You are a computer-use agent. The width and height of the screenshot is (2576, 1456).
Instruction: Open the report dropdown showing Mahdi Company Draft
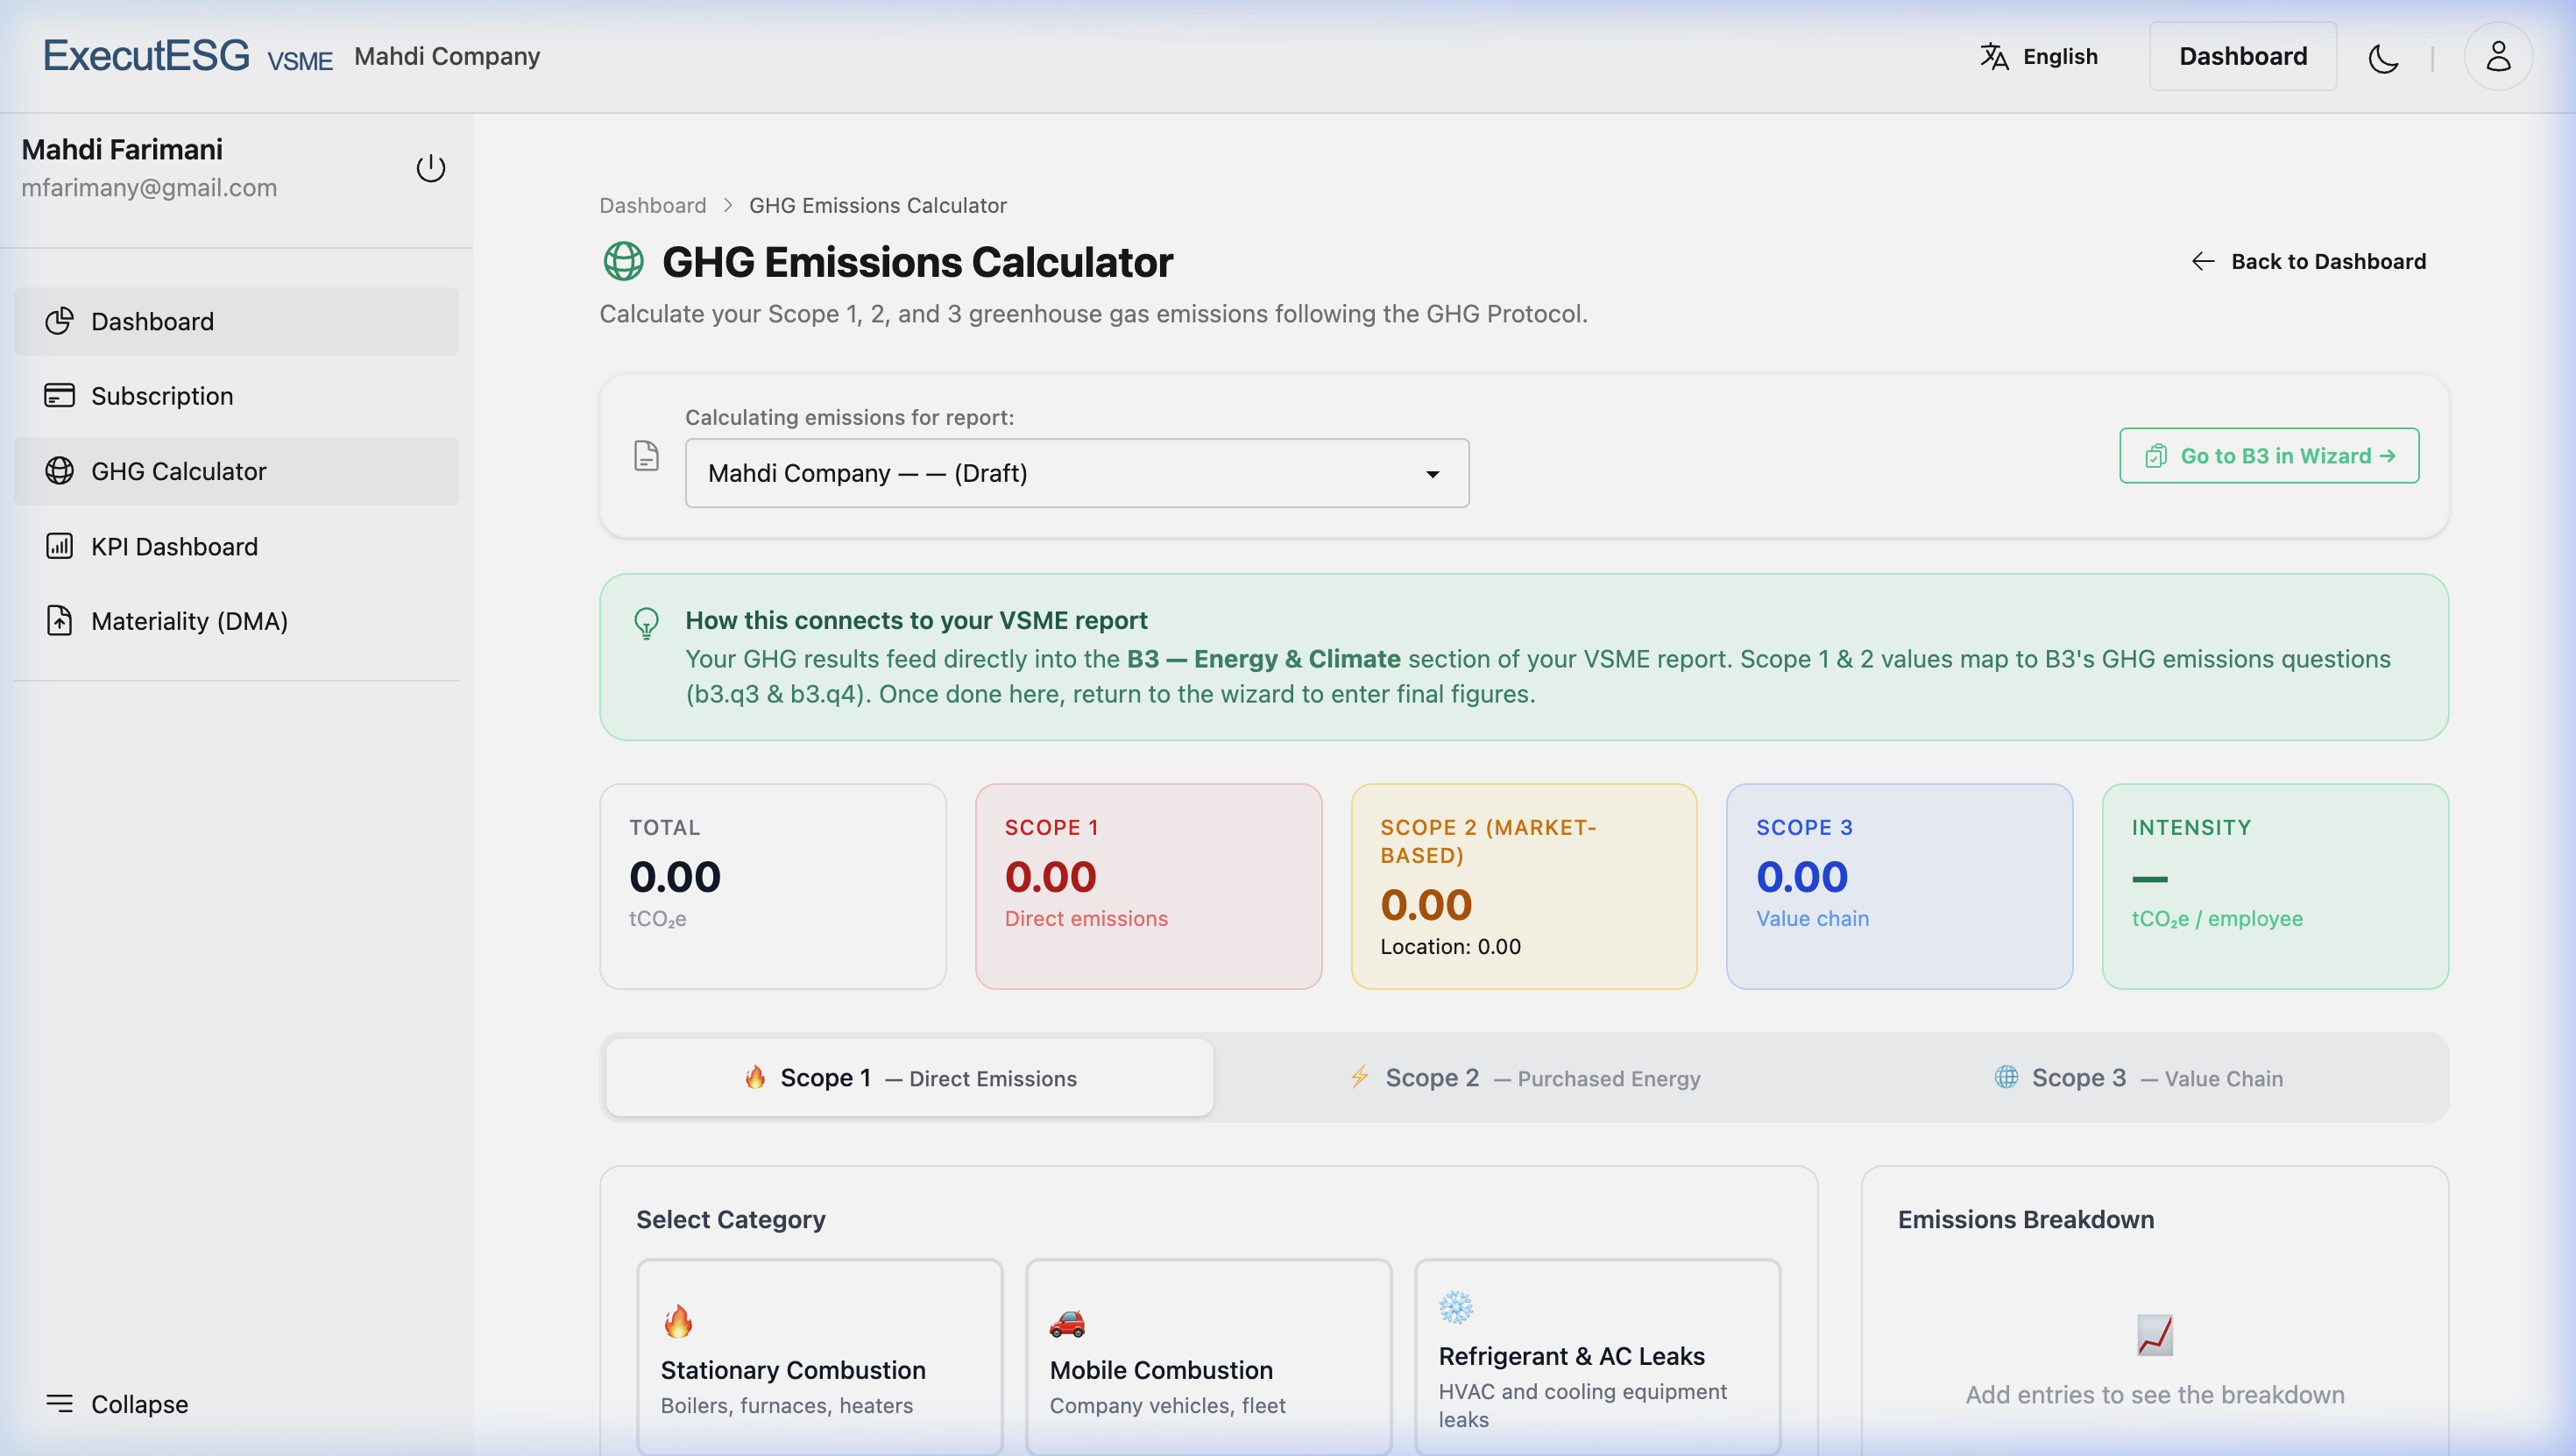(x=1077, y=473)
